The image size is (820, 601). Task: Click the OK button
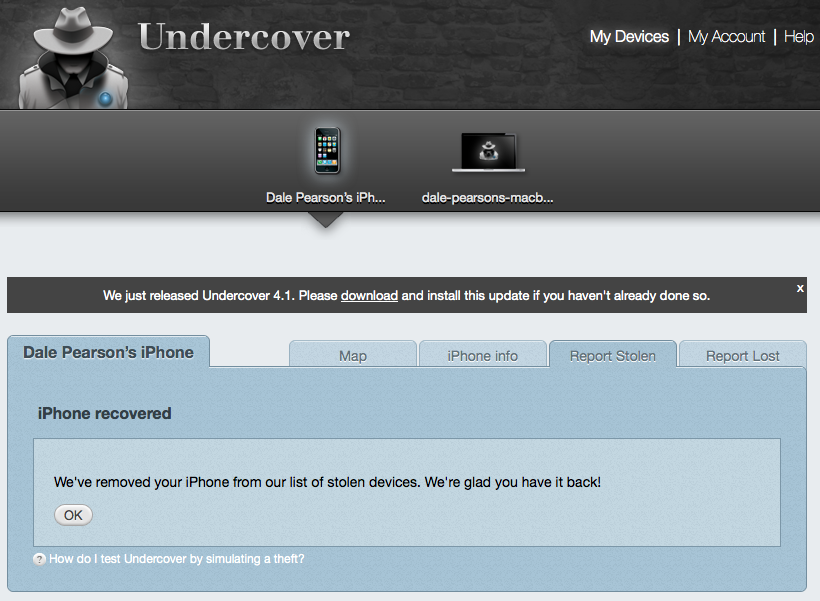click(73, 515)
